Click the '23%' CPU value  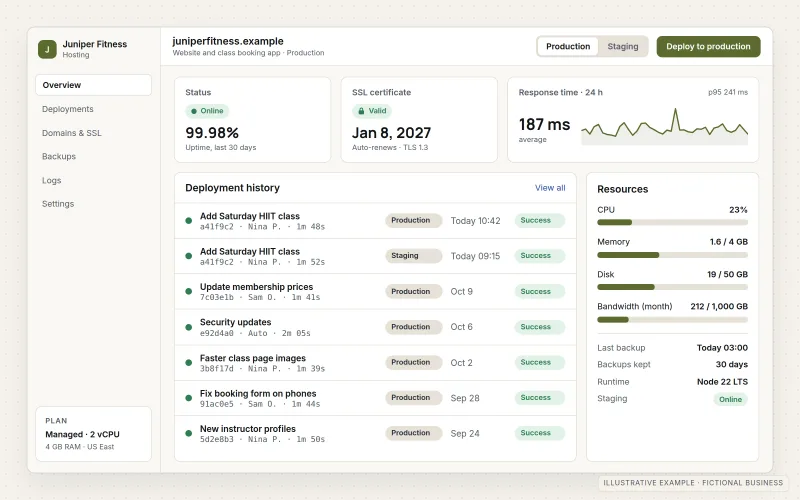coord(738,210)
